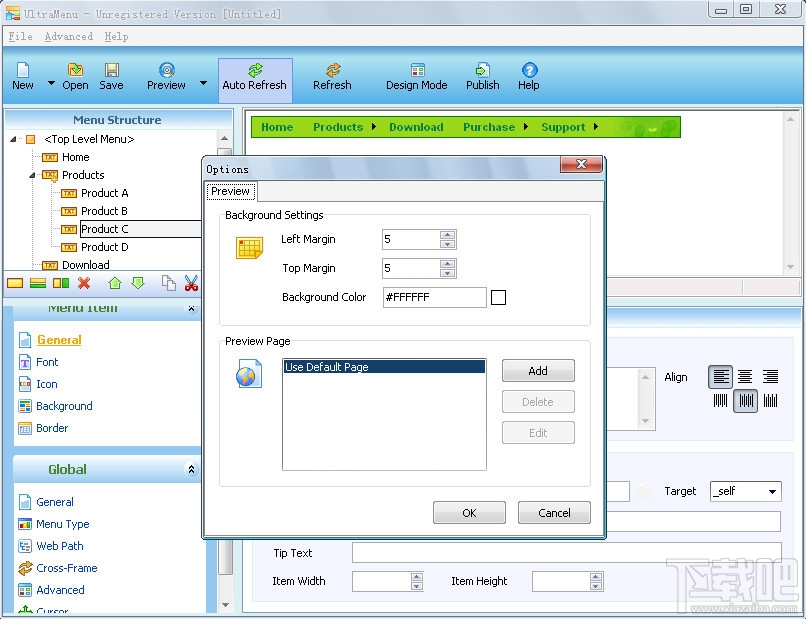The image size is (806, 619).
Task: Copy the menu item using duplicate pages icon
Action: pos(170,283)
